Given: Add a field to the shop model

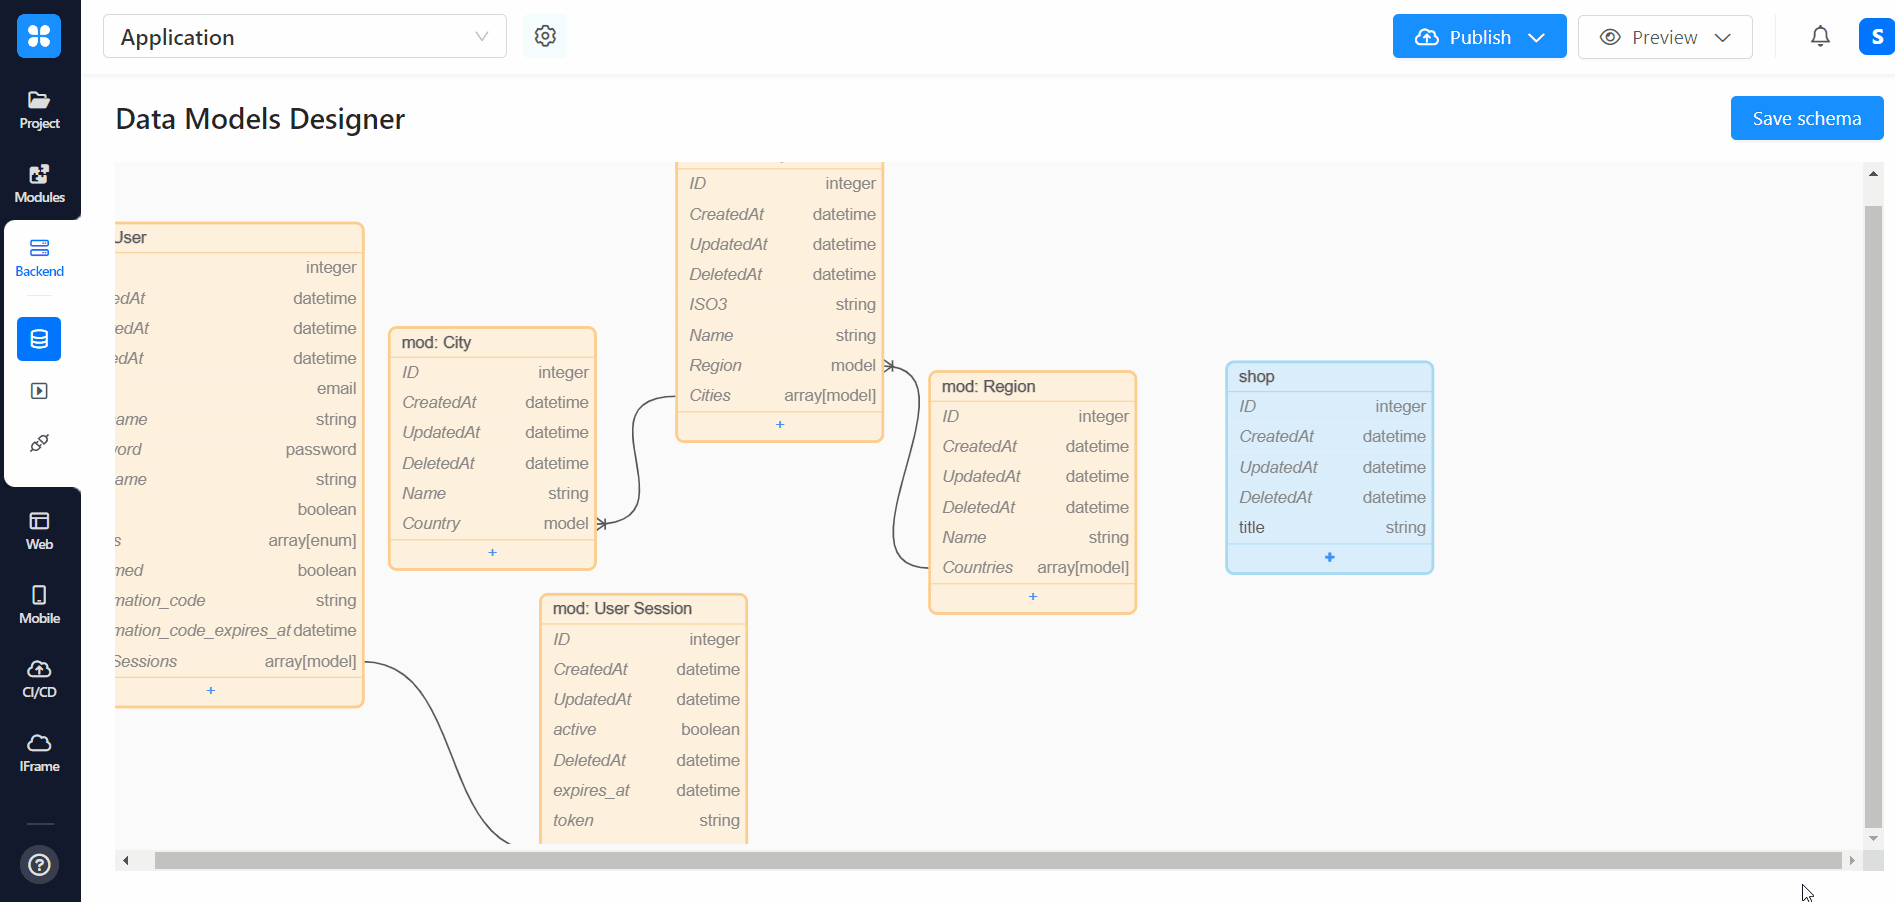Looking at the screenshot, I should tap(1329, 557).
